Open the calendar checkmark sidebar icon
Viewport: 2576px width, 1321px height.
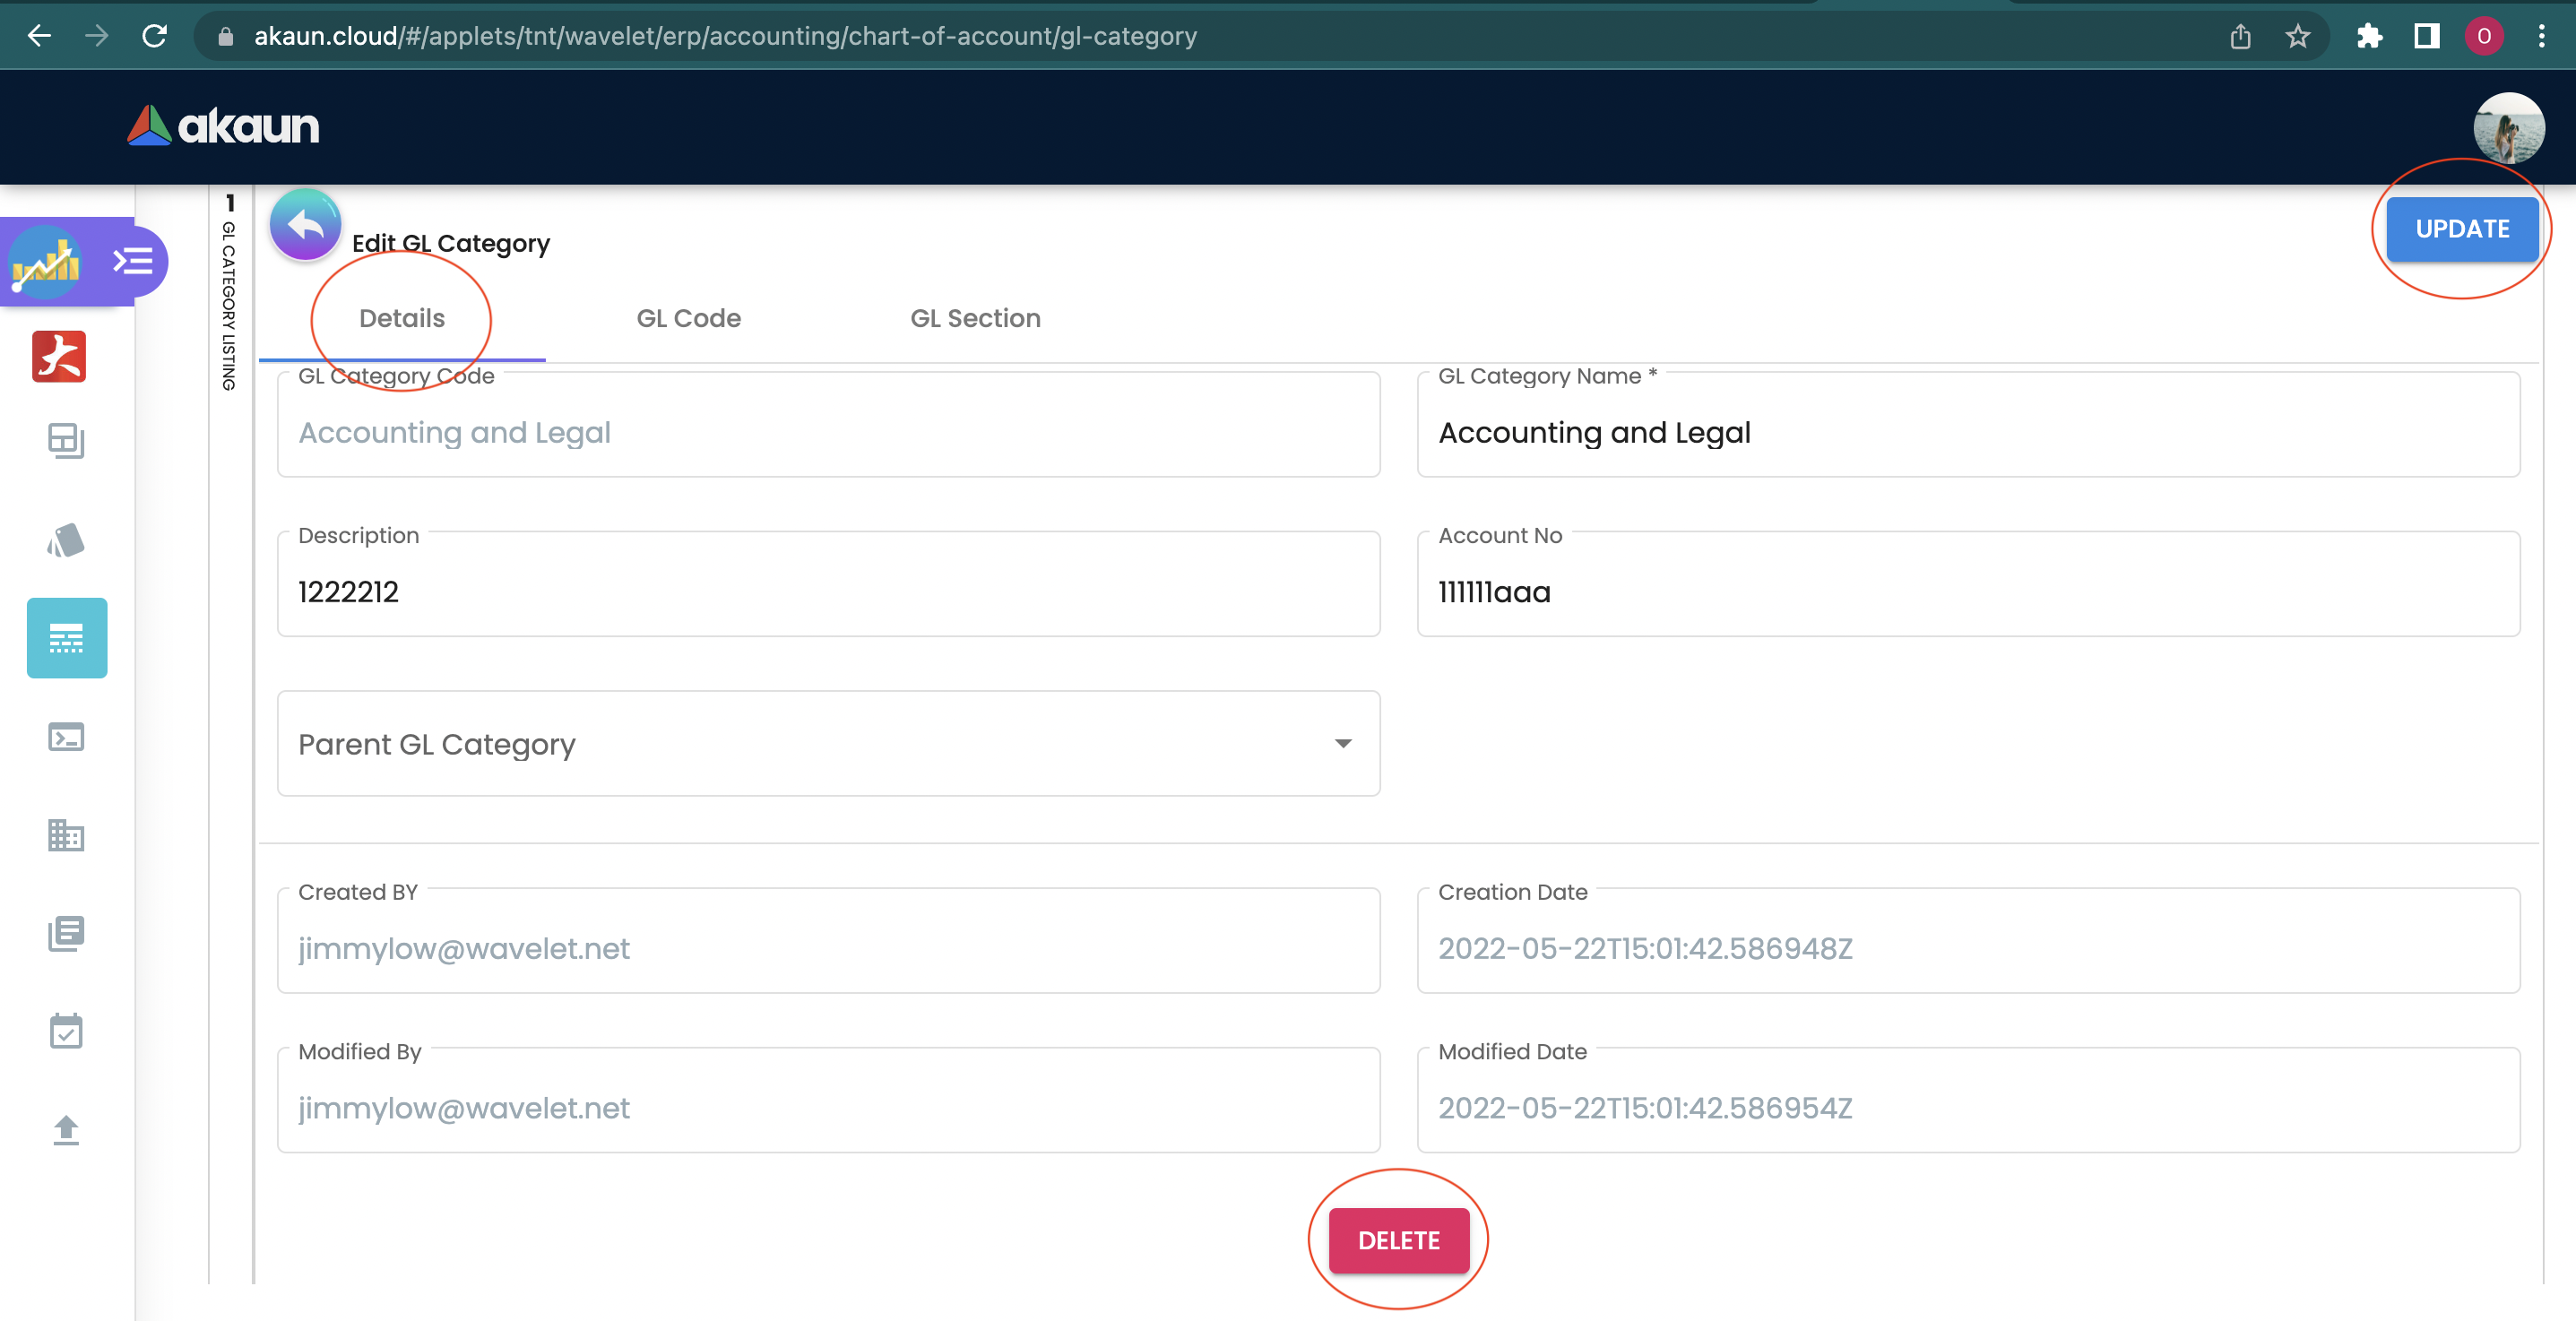coord(66,1031)
